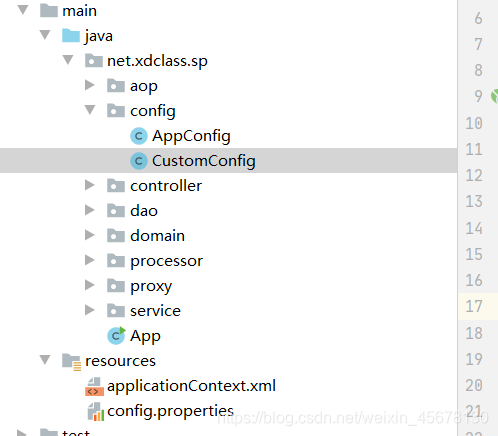Select the net.xdclass.sp package label

click(157, 61)
